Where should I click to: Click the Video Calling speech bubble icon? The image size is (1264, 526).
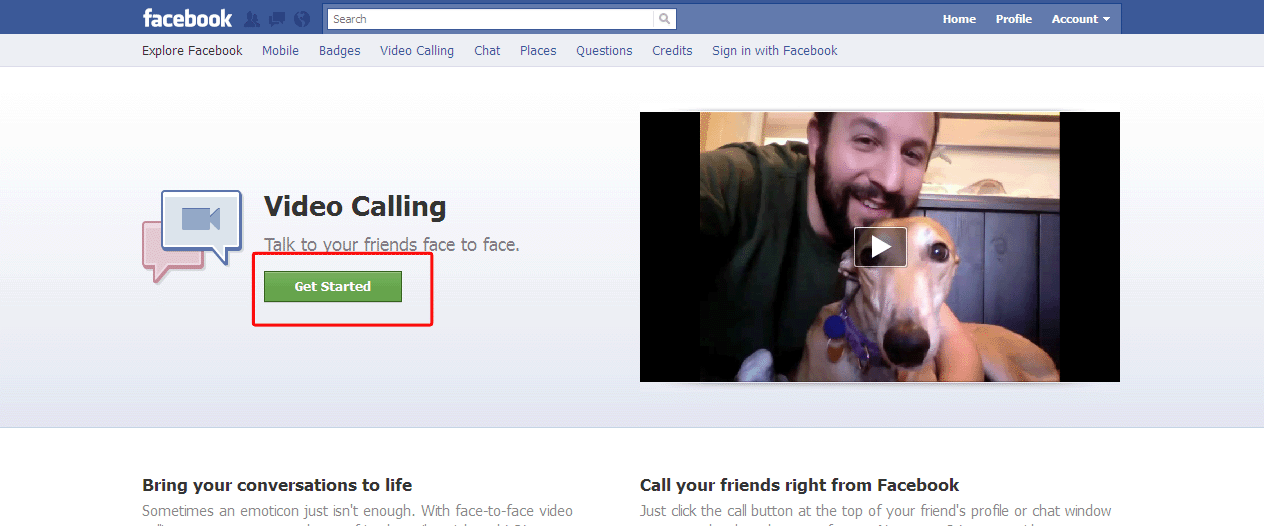[x=192, y=236]
